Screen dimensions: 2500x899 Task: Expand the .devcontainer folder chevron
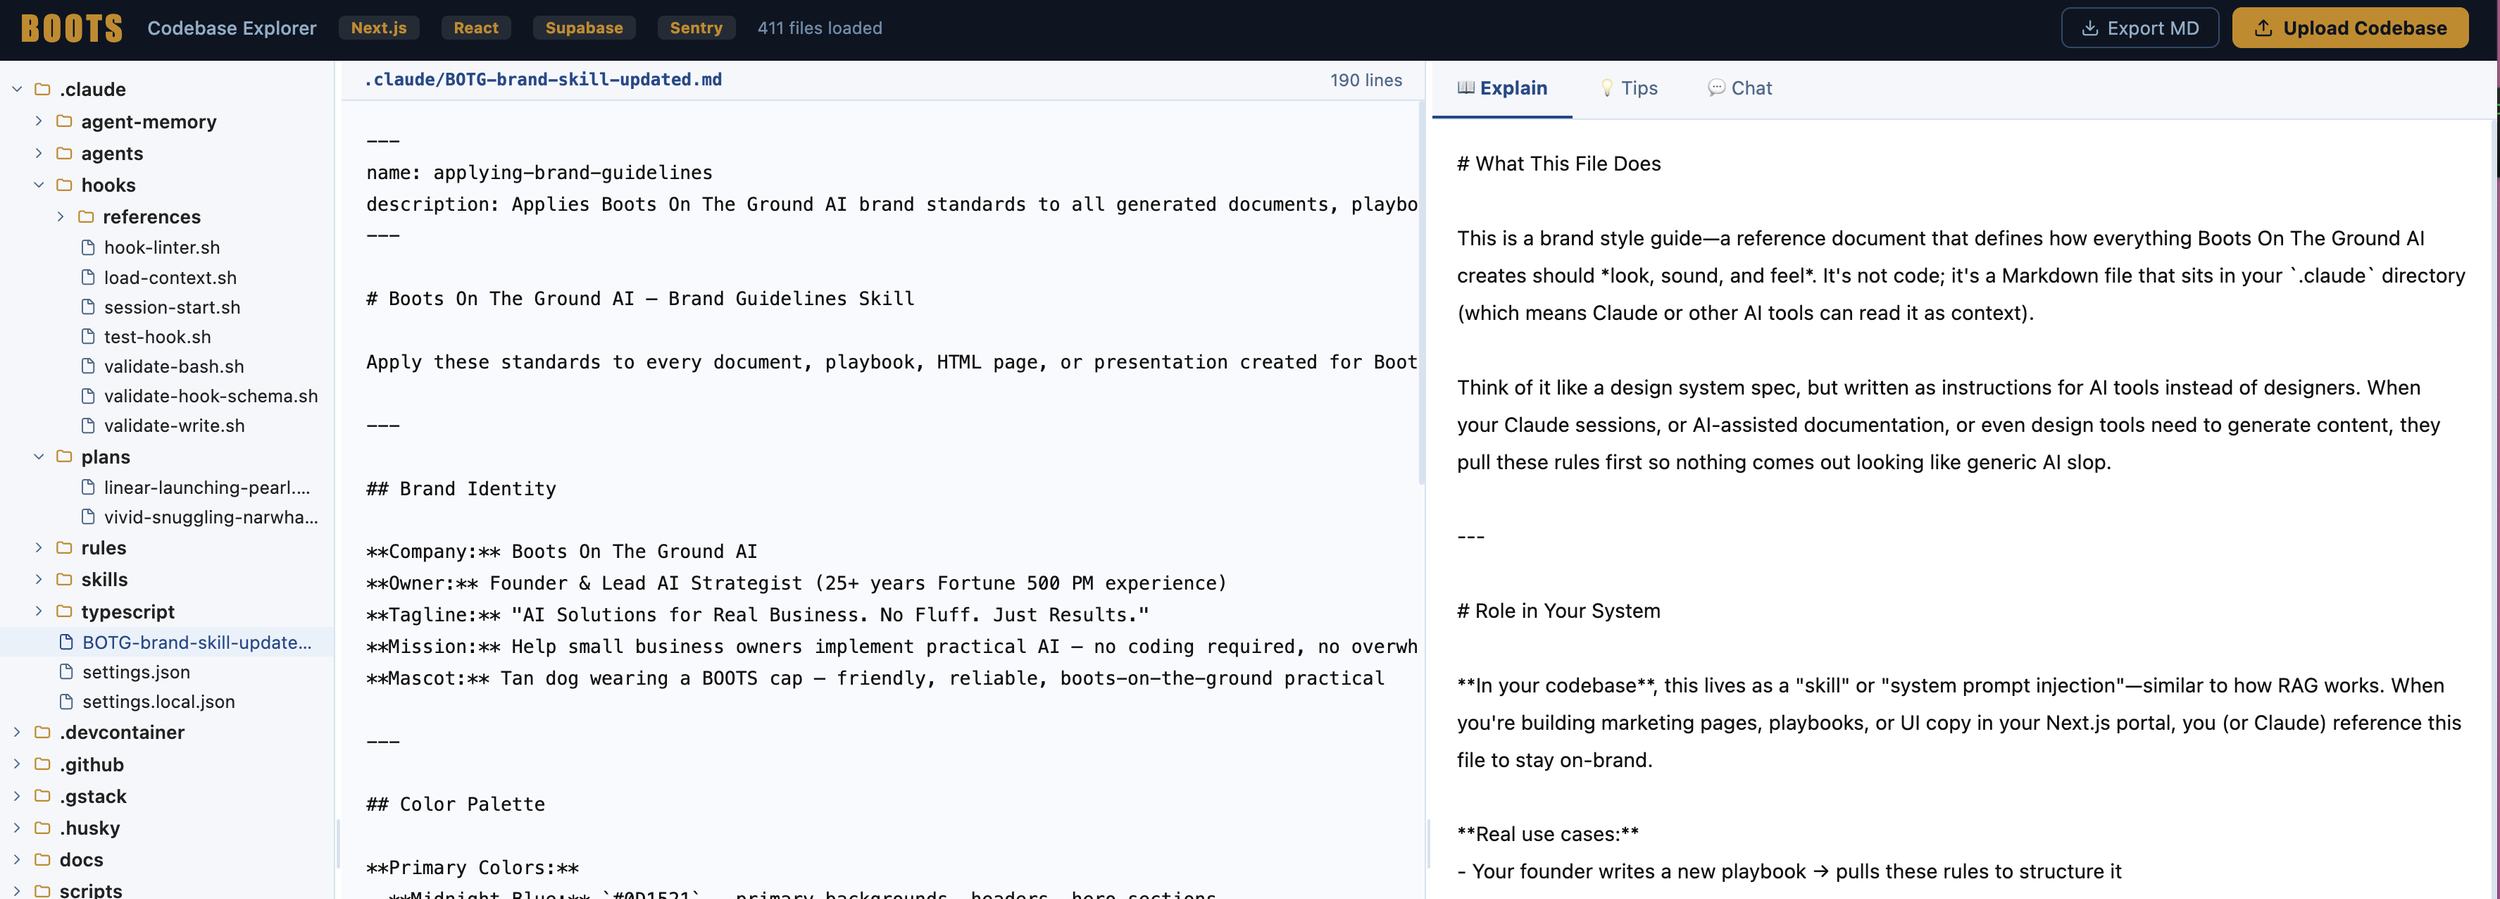tap(17, 733)
